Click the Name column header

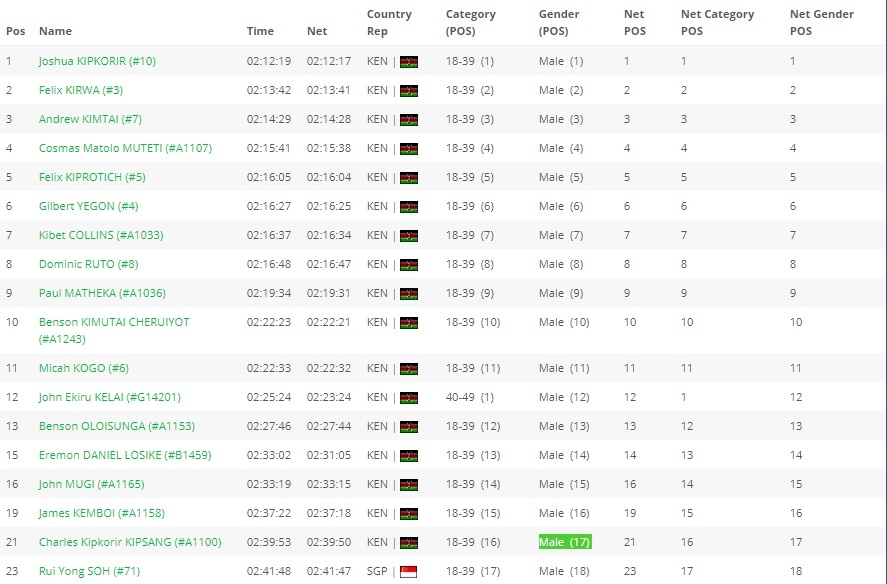pyautogui.click(x=55, y=31)
